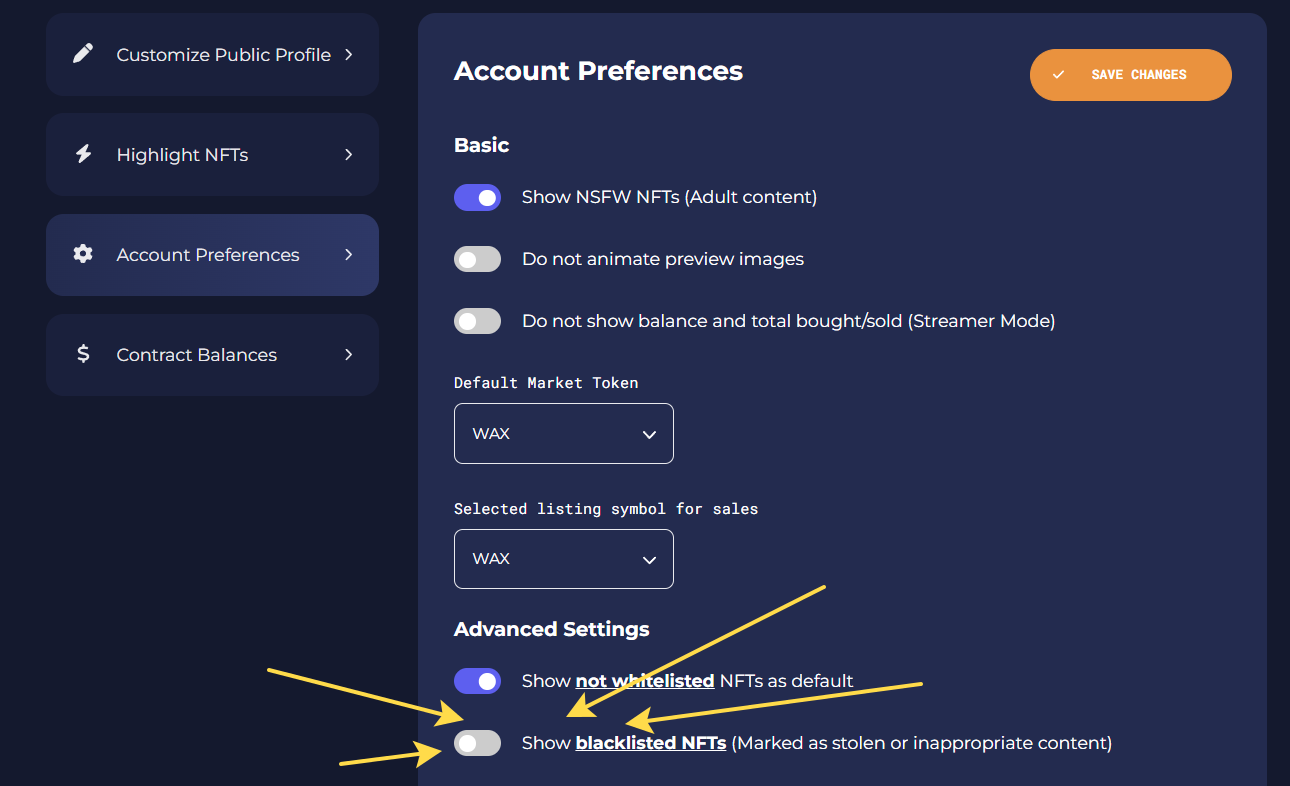
Task: Follow the underlined blacklisted NFTs link
Action: (651, 743)
